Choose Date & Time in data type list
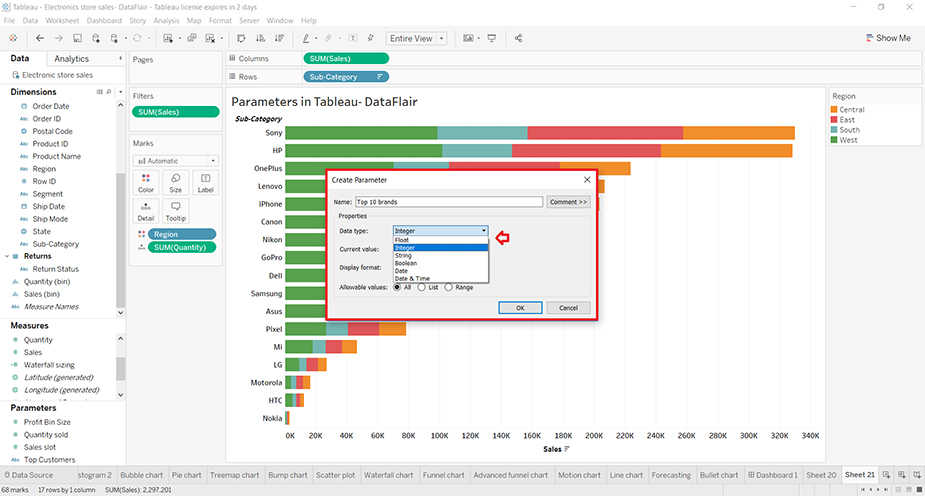 [441, 278]
